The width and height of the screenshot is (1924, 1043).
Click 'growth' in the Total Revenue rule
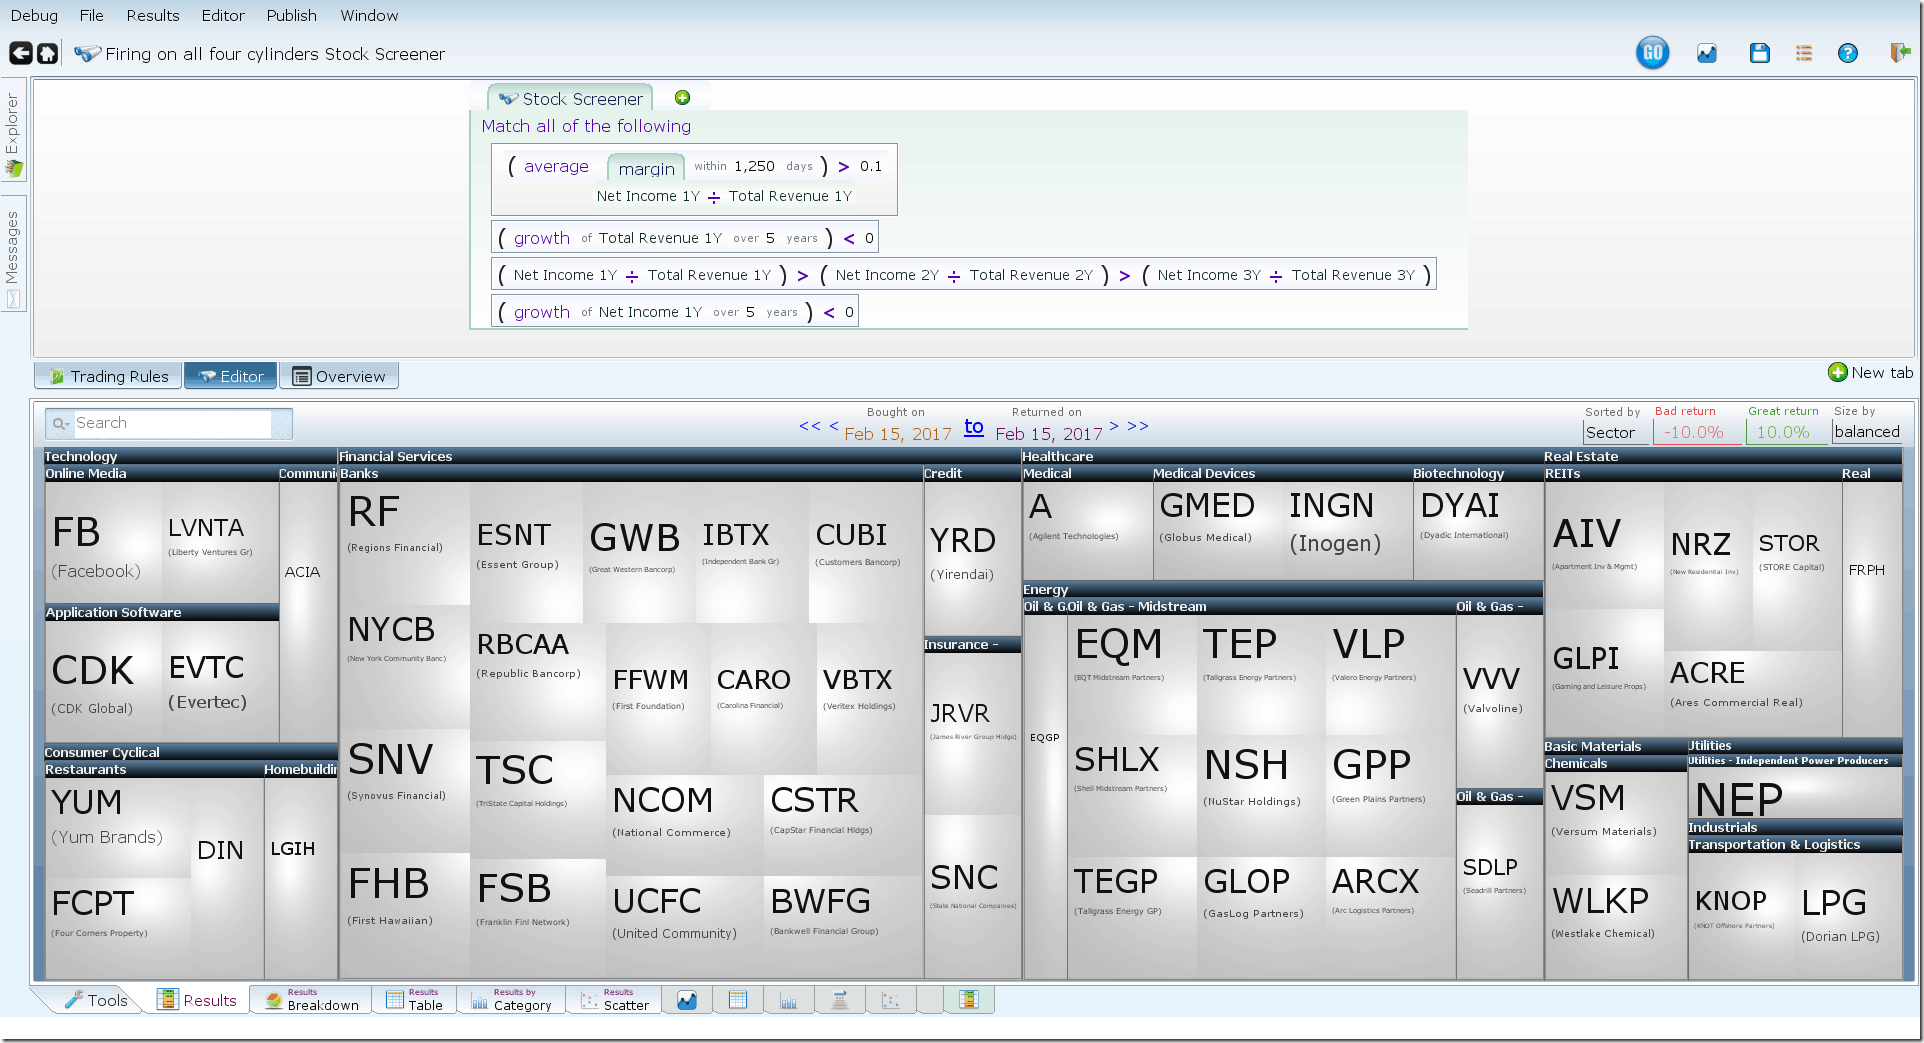tap(542, 238)
